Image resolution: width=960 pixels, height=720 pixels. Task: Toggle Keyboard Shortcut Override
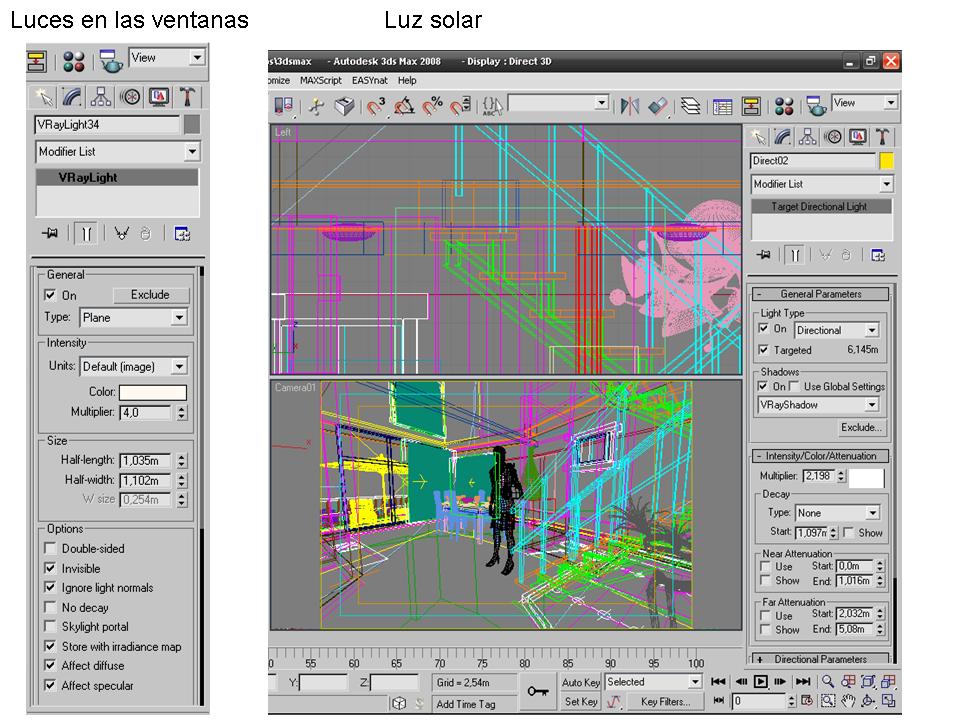pos(345,107)
